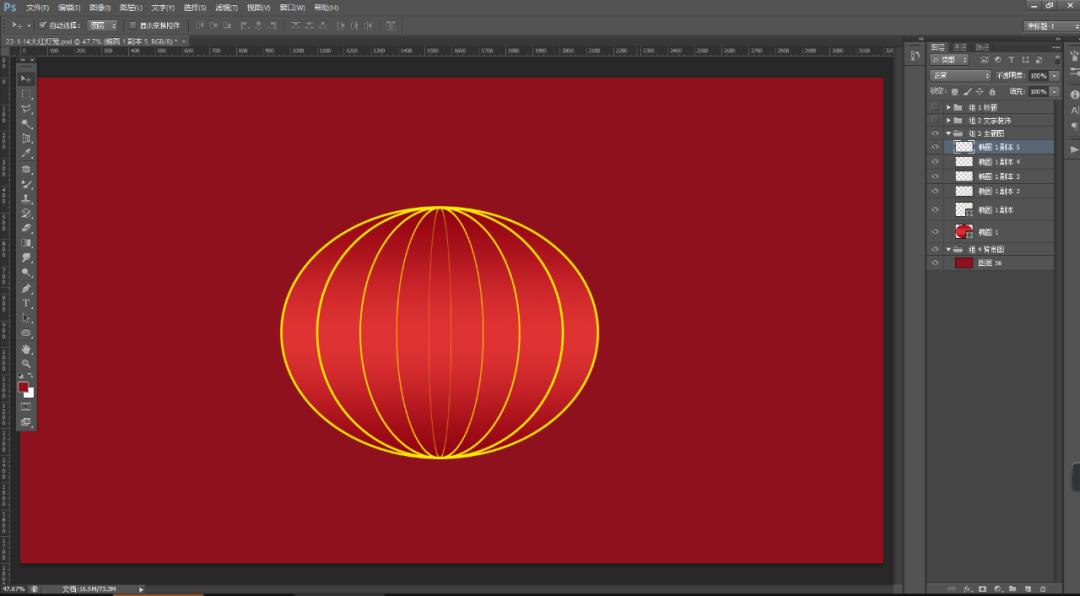Click the lock transparent pixels icon
Screen dimensions: 1080x596
point(954,91)
